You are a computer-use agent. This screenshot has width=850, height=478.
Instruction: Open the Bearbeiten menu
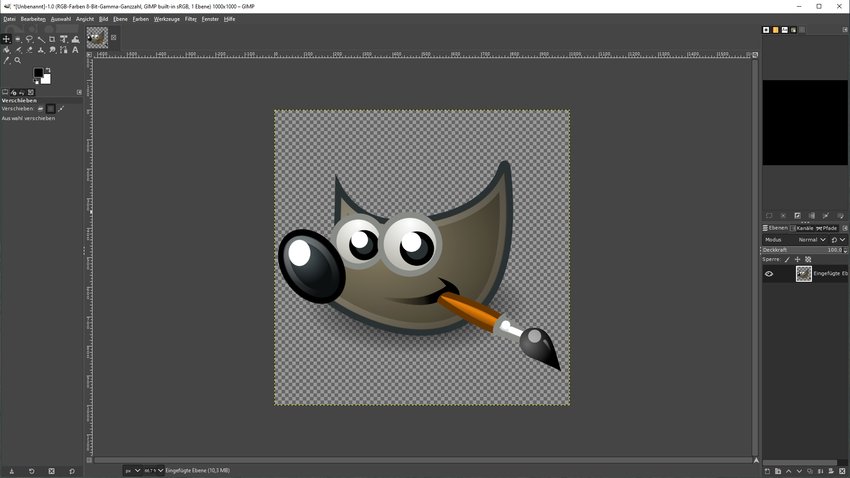point(33,19)
